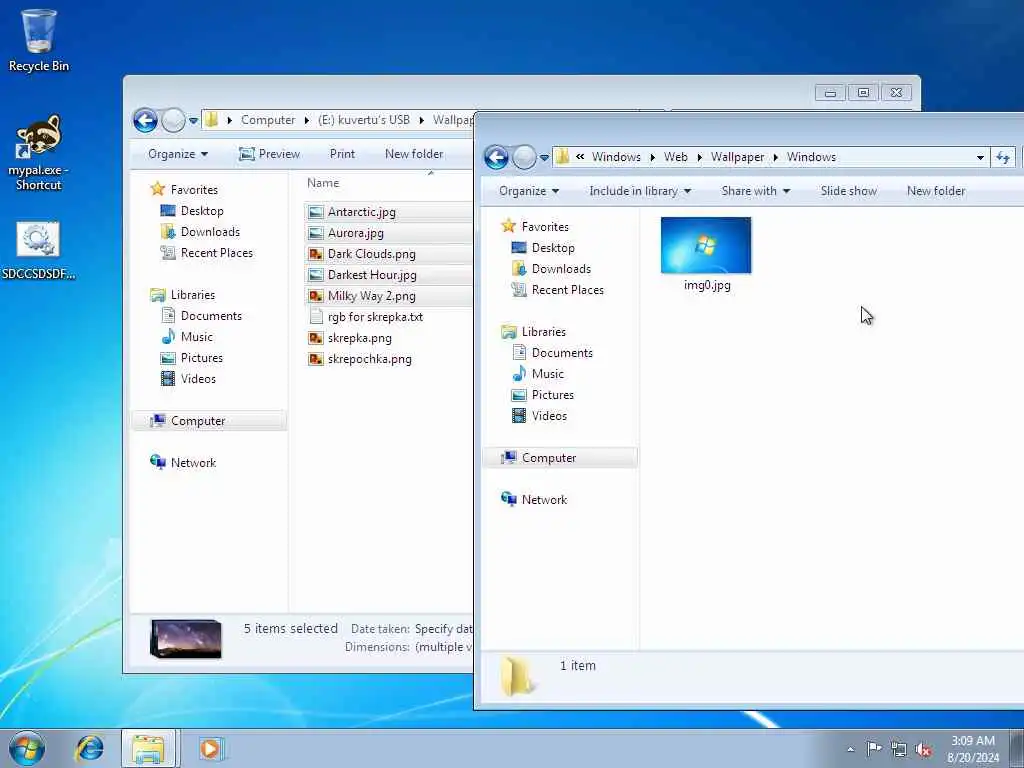Go back in the USB Wallpaper window

[x=145, y=120]
